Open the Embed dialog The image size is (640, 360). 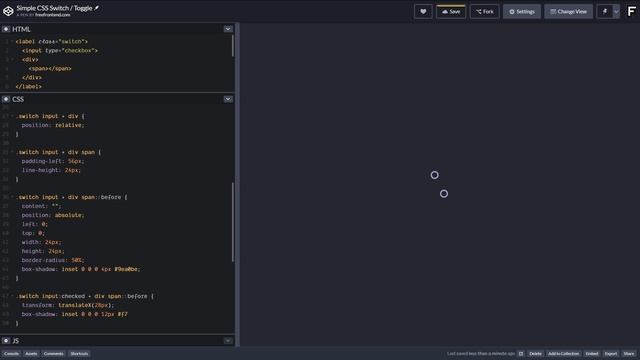[x=591, y=353]
